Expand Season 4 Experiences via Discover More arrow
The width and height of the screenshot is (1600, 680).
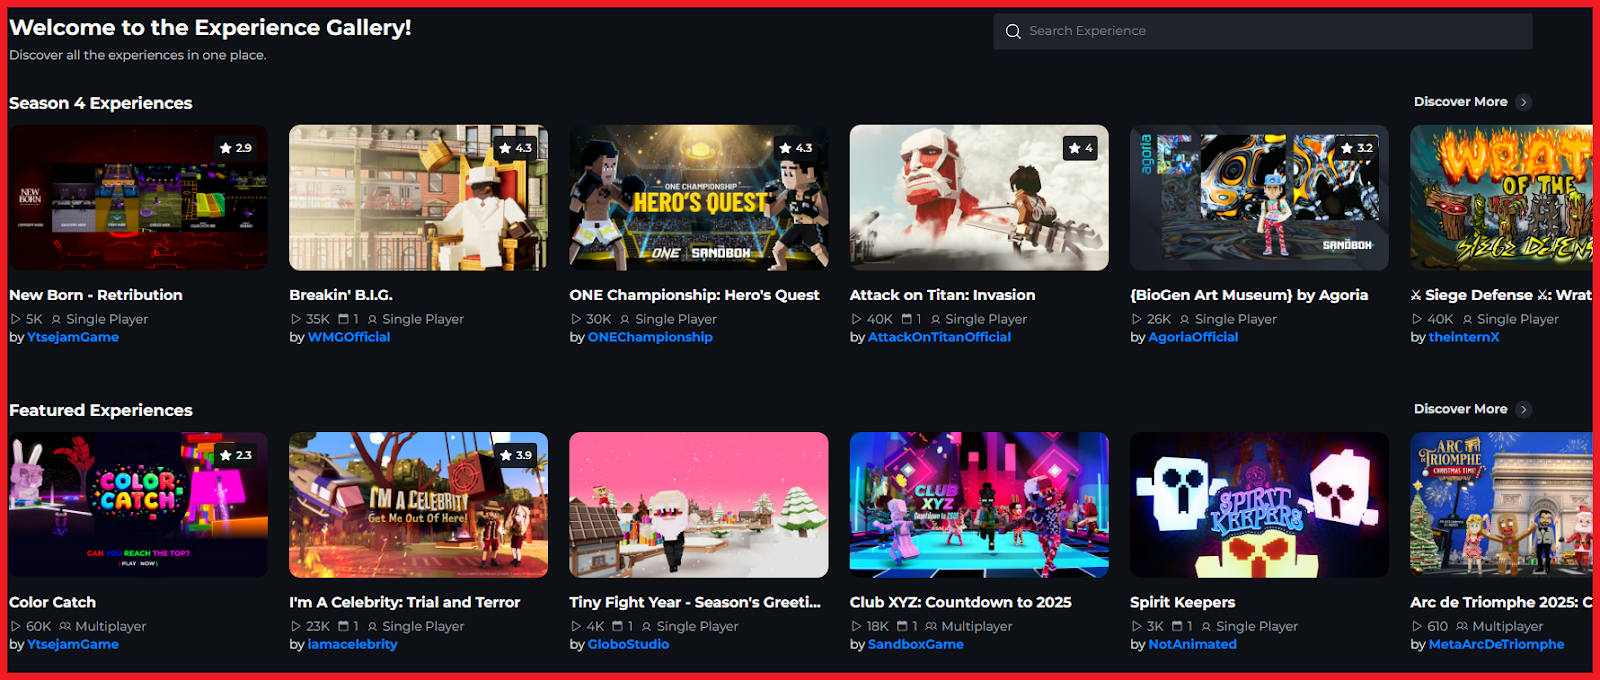[1523, 102]
